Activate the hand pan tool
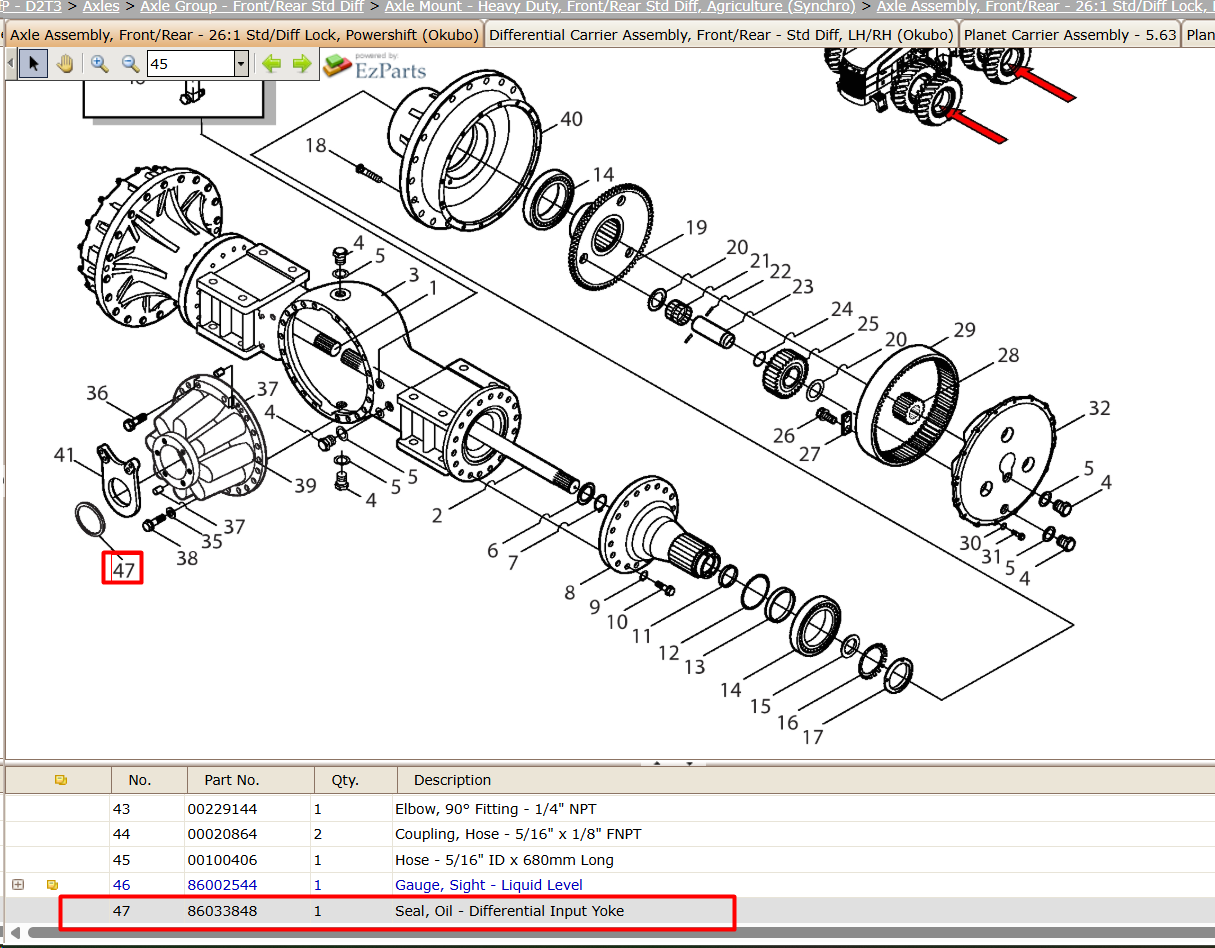The width and height of the screenshot is (1215, 948). click(x=65, y=65)
